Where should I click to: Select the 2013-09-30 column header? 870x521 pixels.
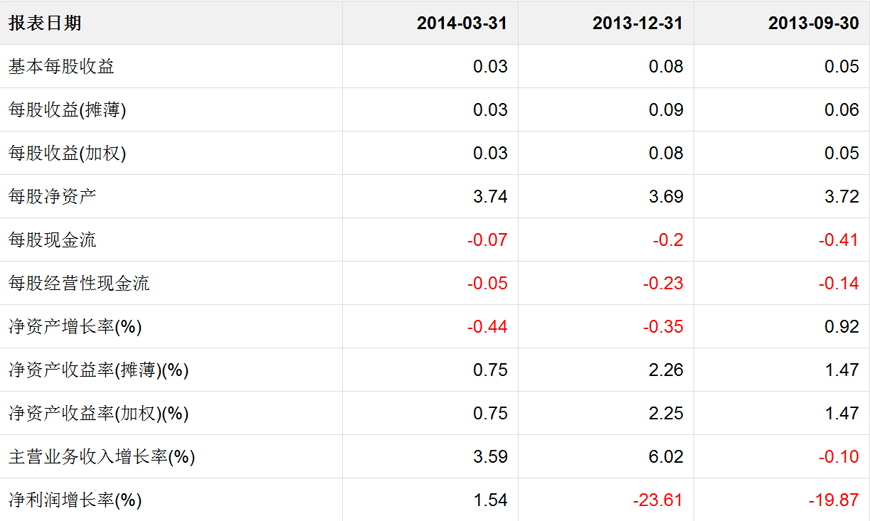tap(813, 23)
